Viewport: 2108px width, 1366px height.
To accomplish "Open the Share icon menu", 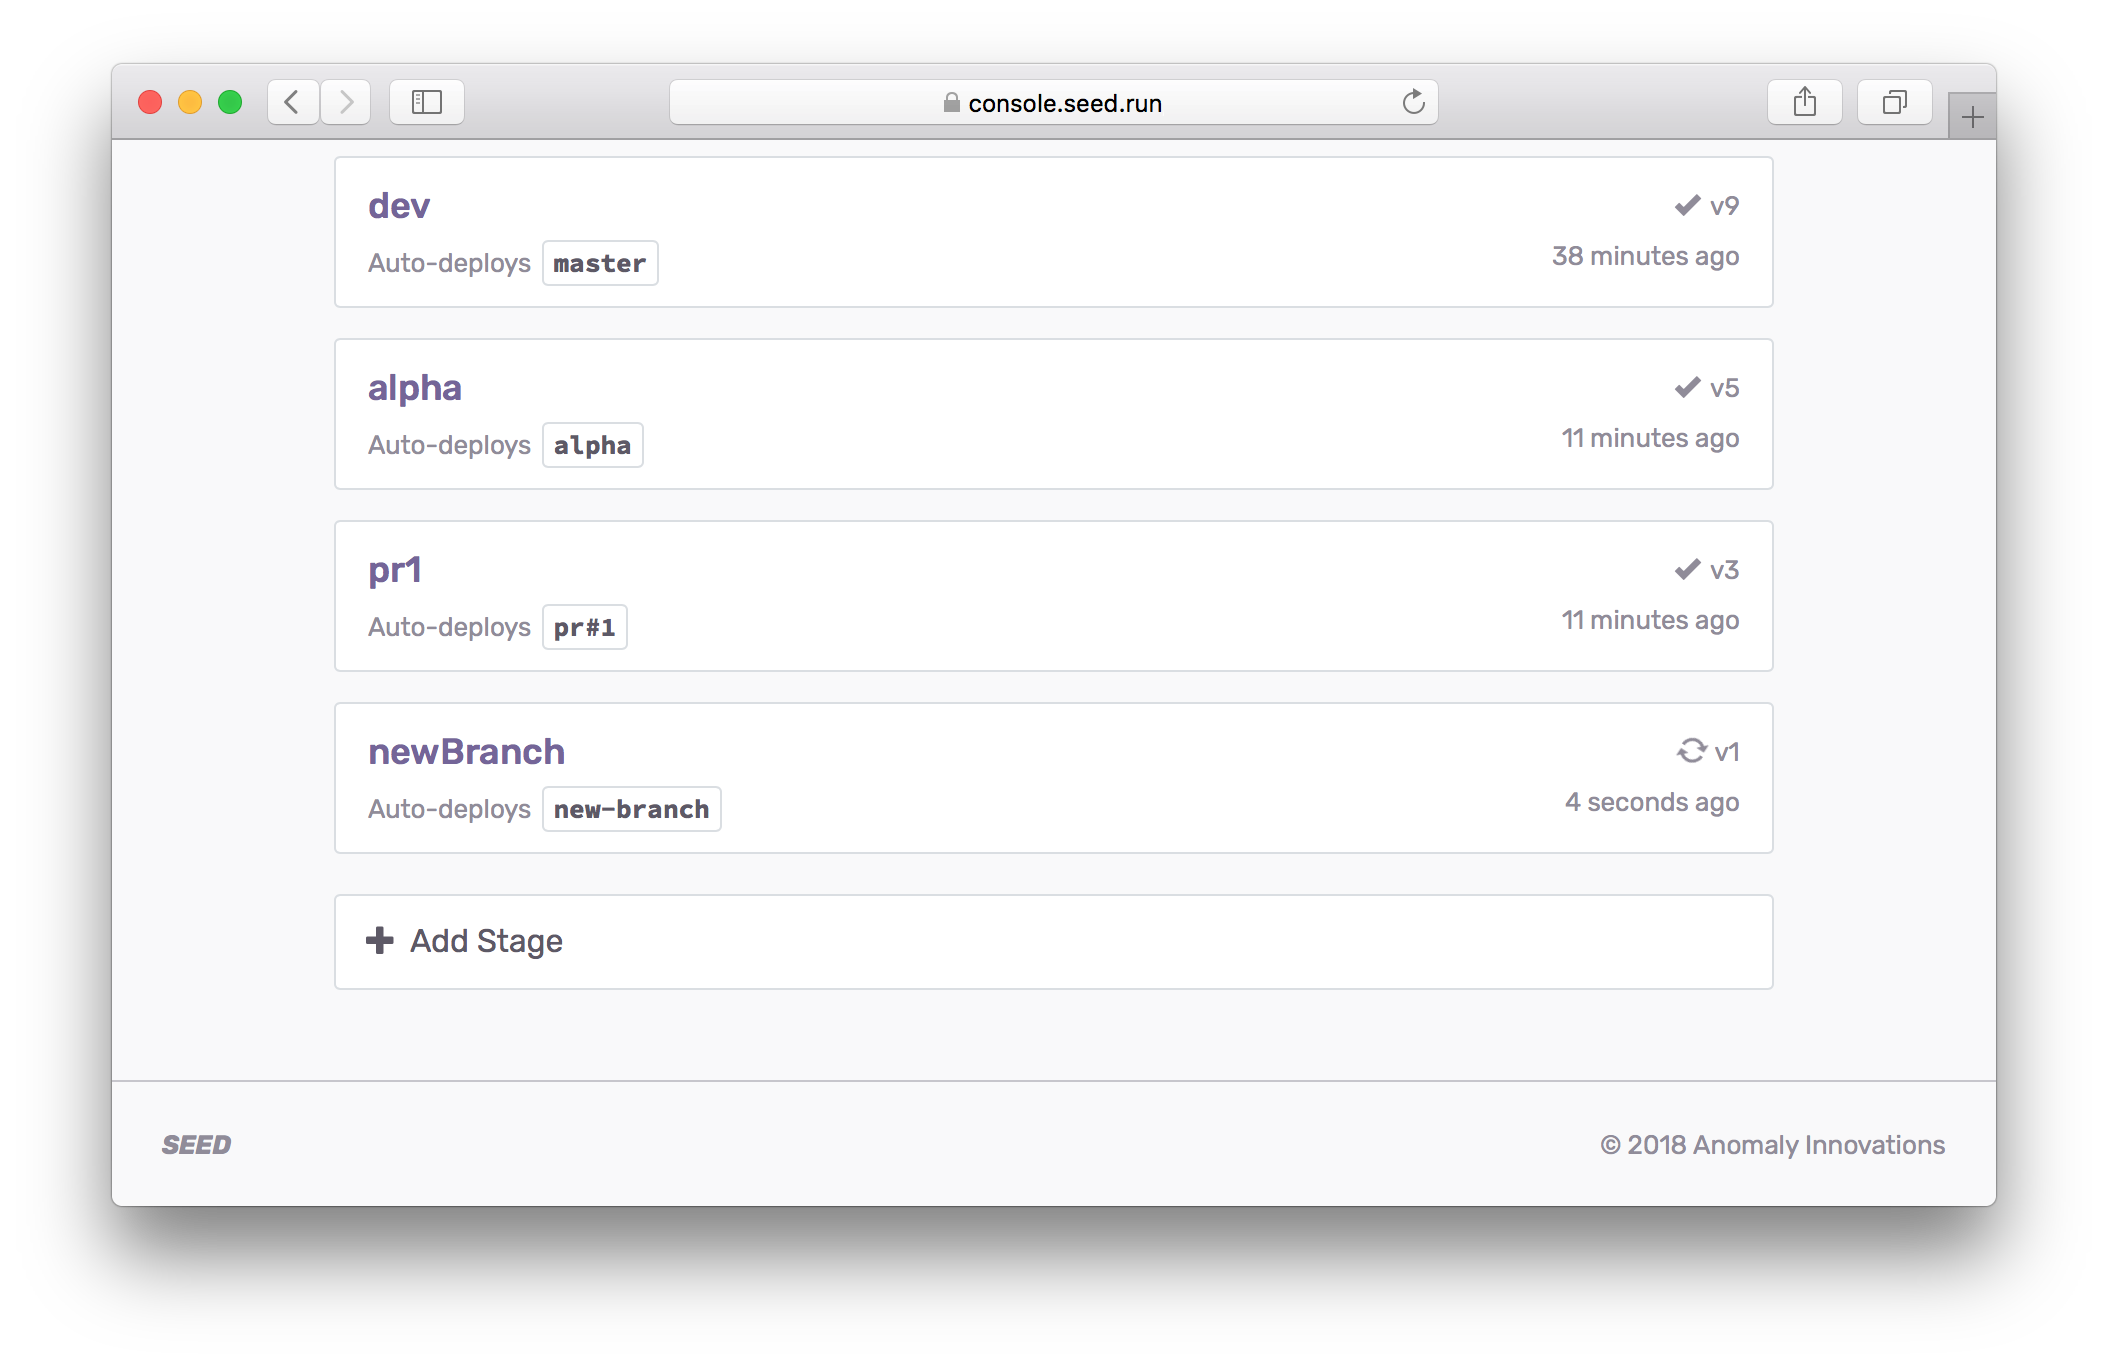I will [1804, 102].
